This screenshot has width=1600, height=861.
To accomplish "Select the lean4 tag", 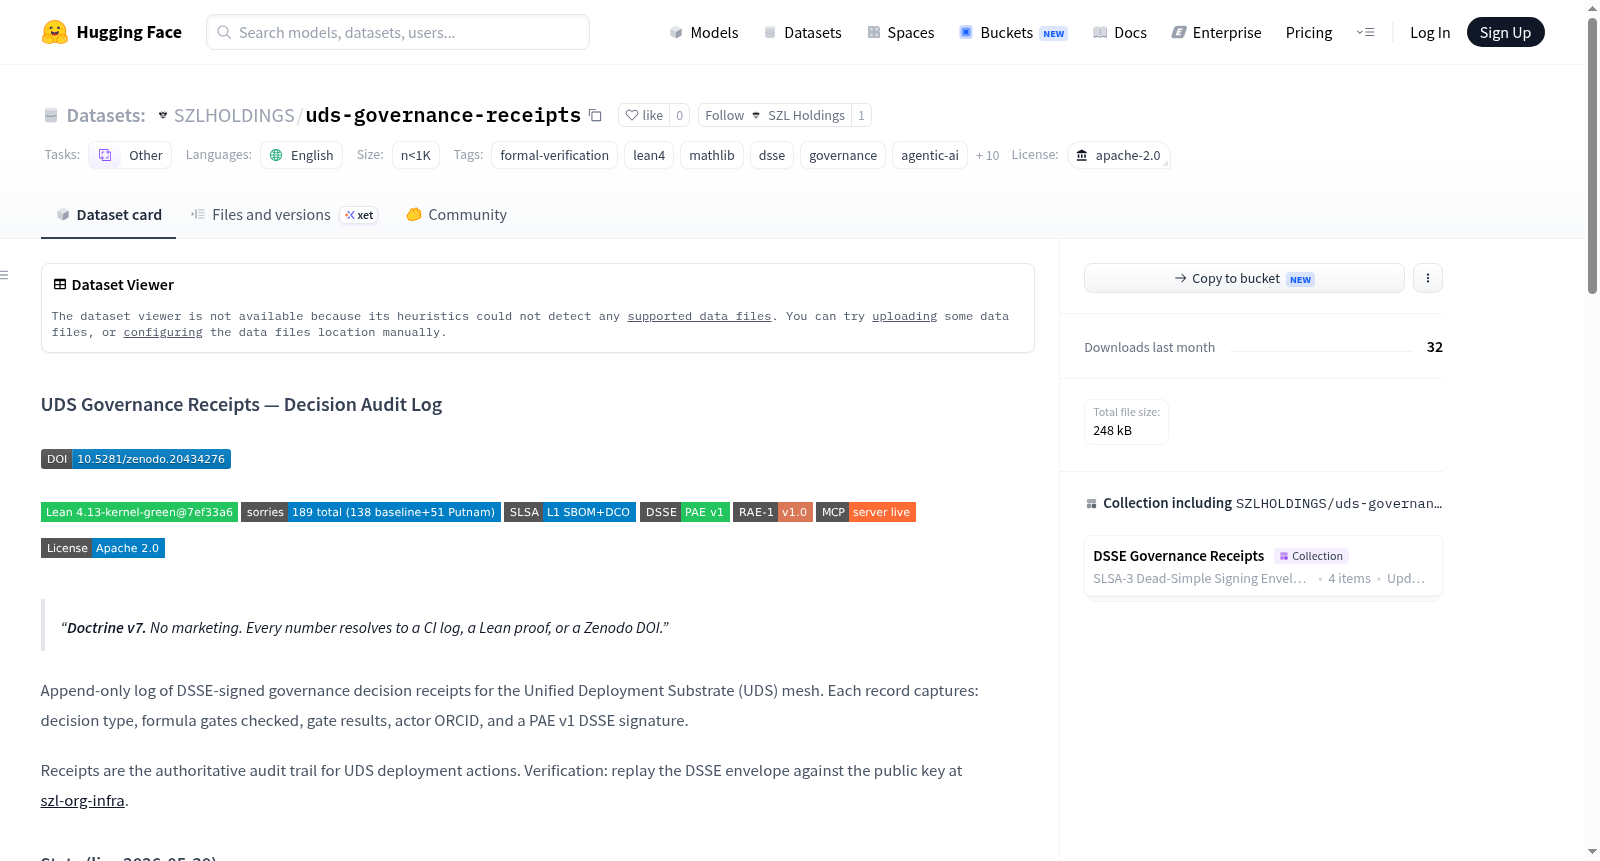I will [x=649, y=155].
